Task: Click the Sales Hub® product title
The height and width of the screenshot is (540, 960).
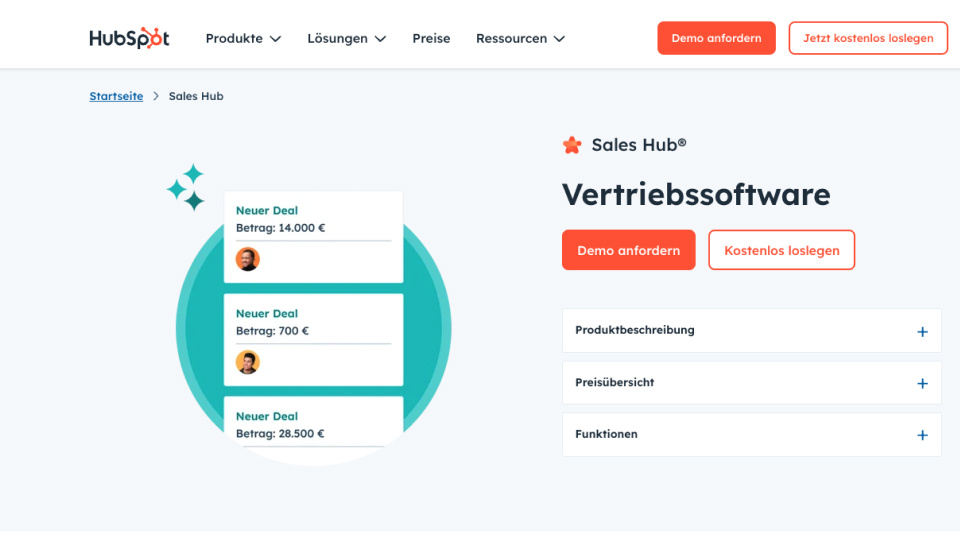Action: tap(639, 145)
